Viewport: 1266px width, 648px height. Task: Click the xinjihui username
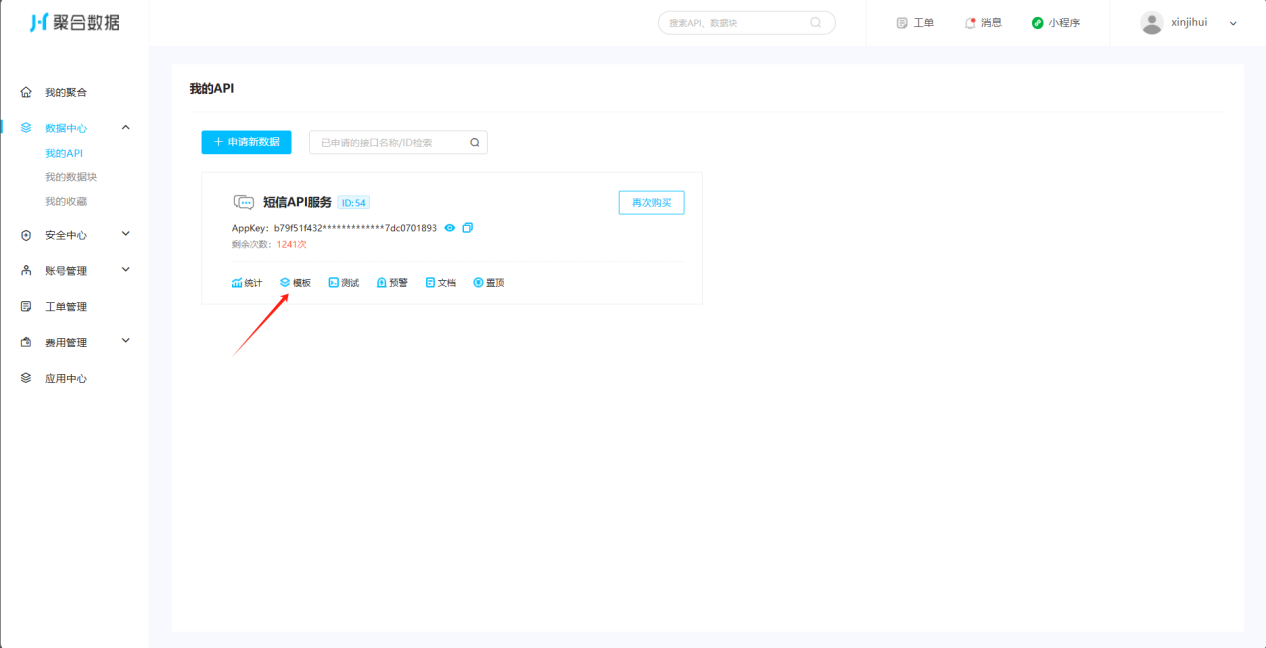click(x=1189, y=22)
